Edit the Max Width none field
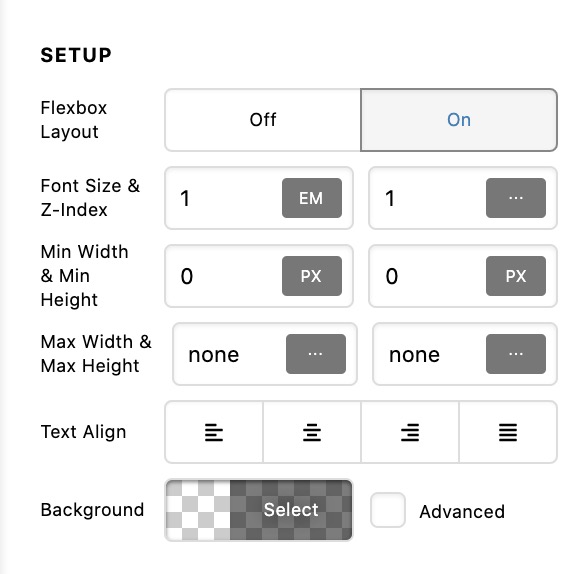The image size is (580, 574). [x=231, y=354]
